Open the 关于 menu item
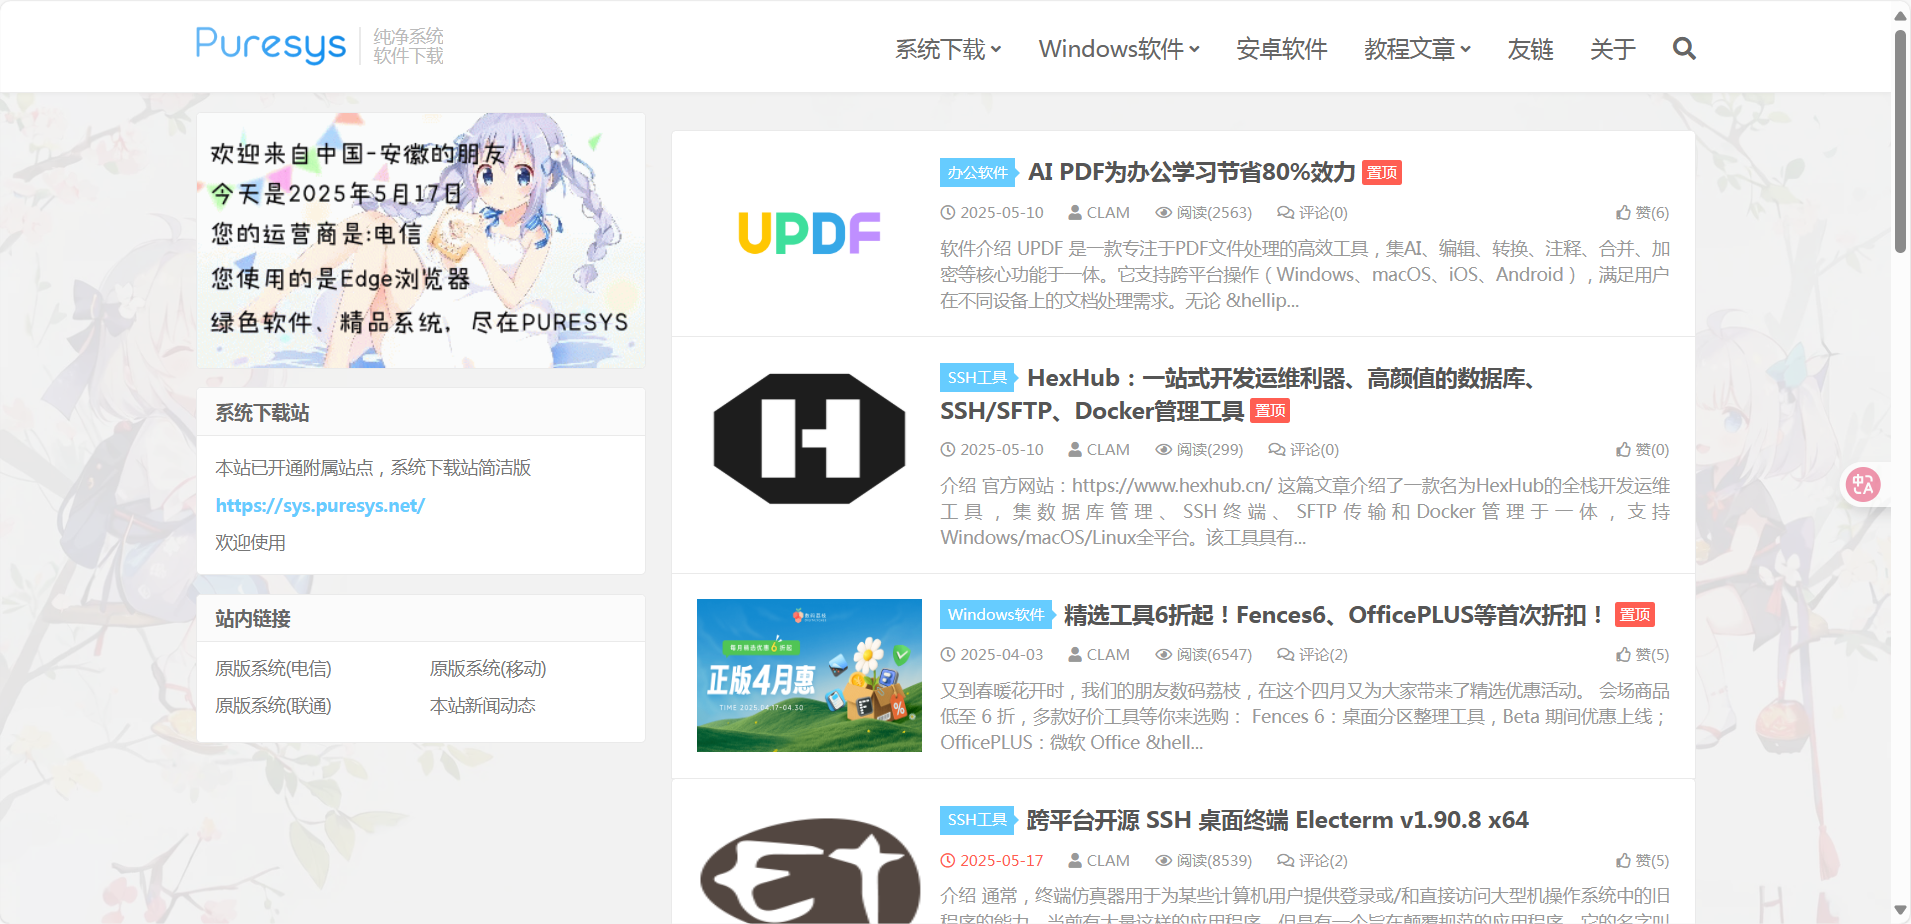 pos(1613,49)
